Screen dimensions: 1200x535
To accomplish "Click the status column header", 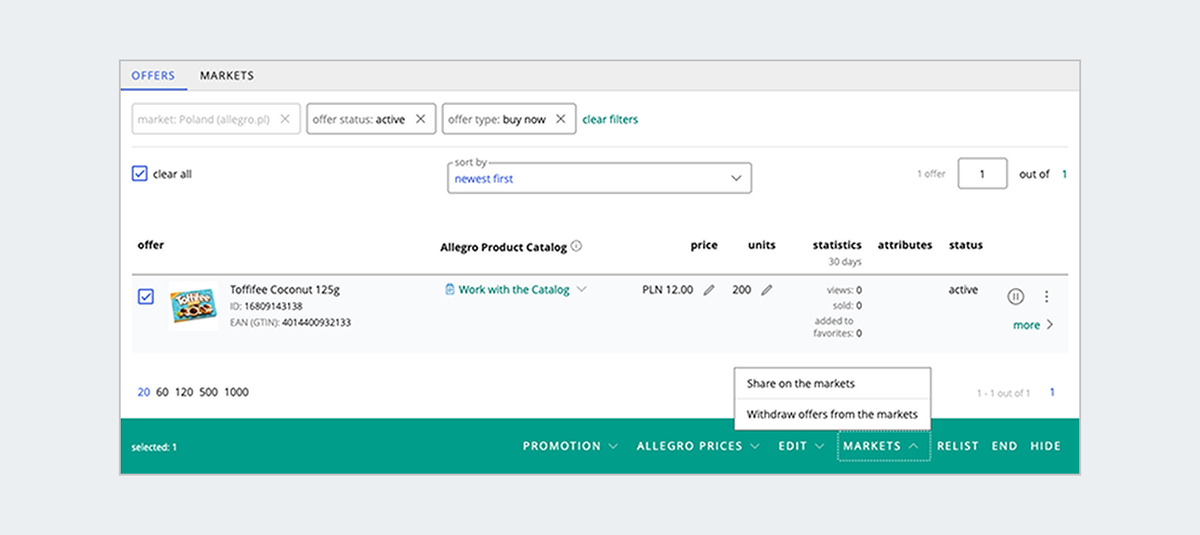I will 966,245.
